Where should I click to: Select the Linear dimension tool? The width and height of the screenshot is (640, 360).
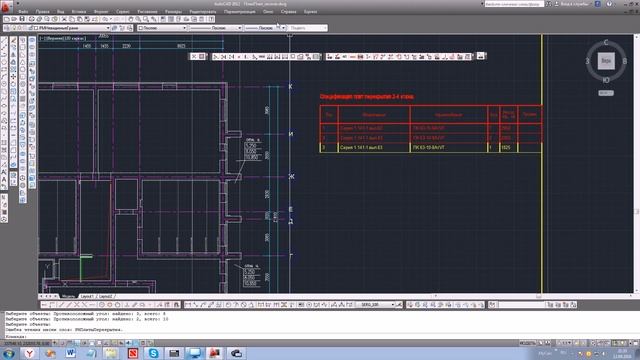[x=188, y=305]
